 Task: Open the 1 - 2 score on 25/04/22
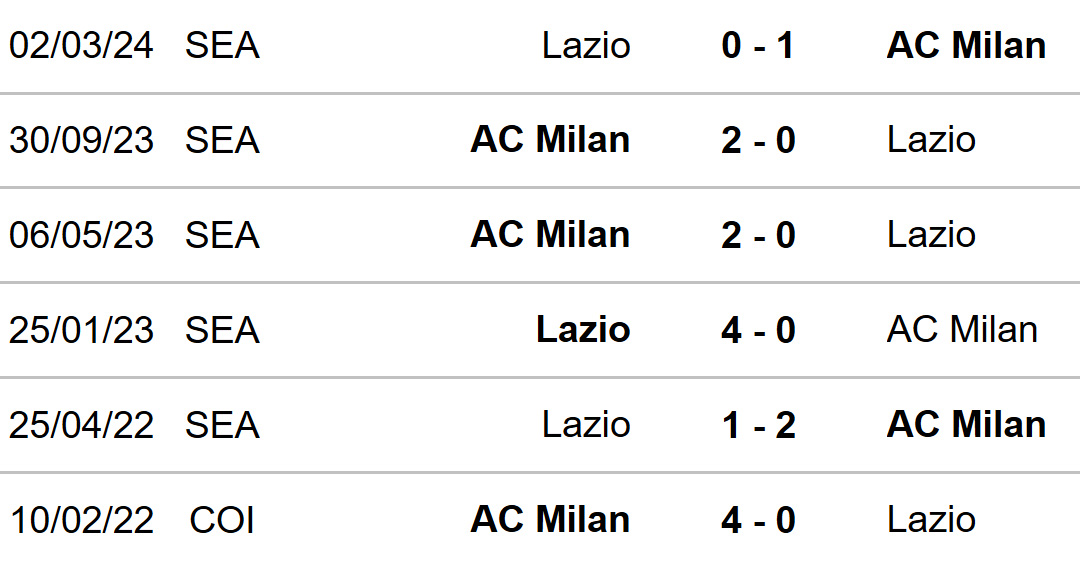click(x=758, y=425)
